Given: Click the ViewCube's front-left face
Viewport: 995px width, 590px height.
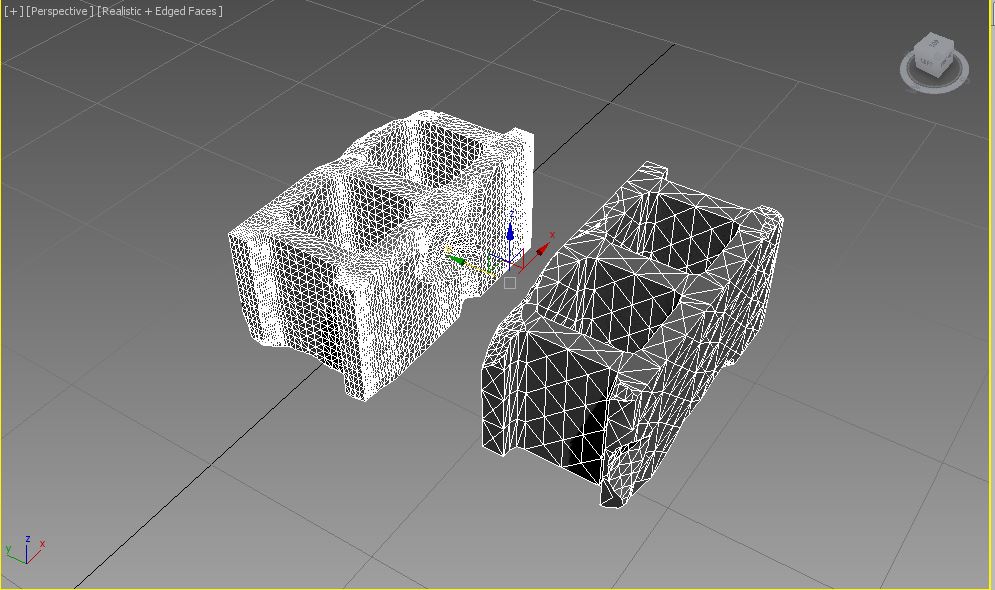Looking at the screenshot, I should point(927,62).
